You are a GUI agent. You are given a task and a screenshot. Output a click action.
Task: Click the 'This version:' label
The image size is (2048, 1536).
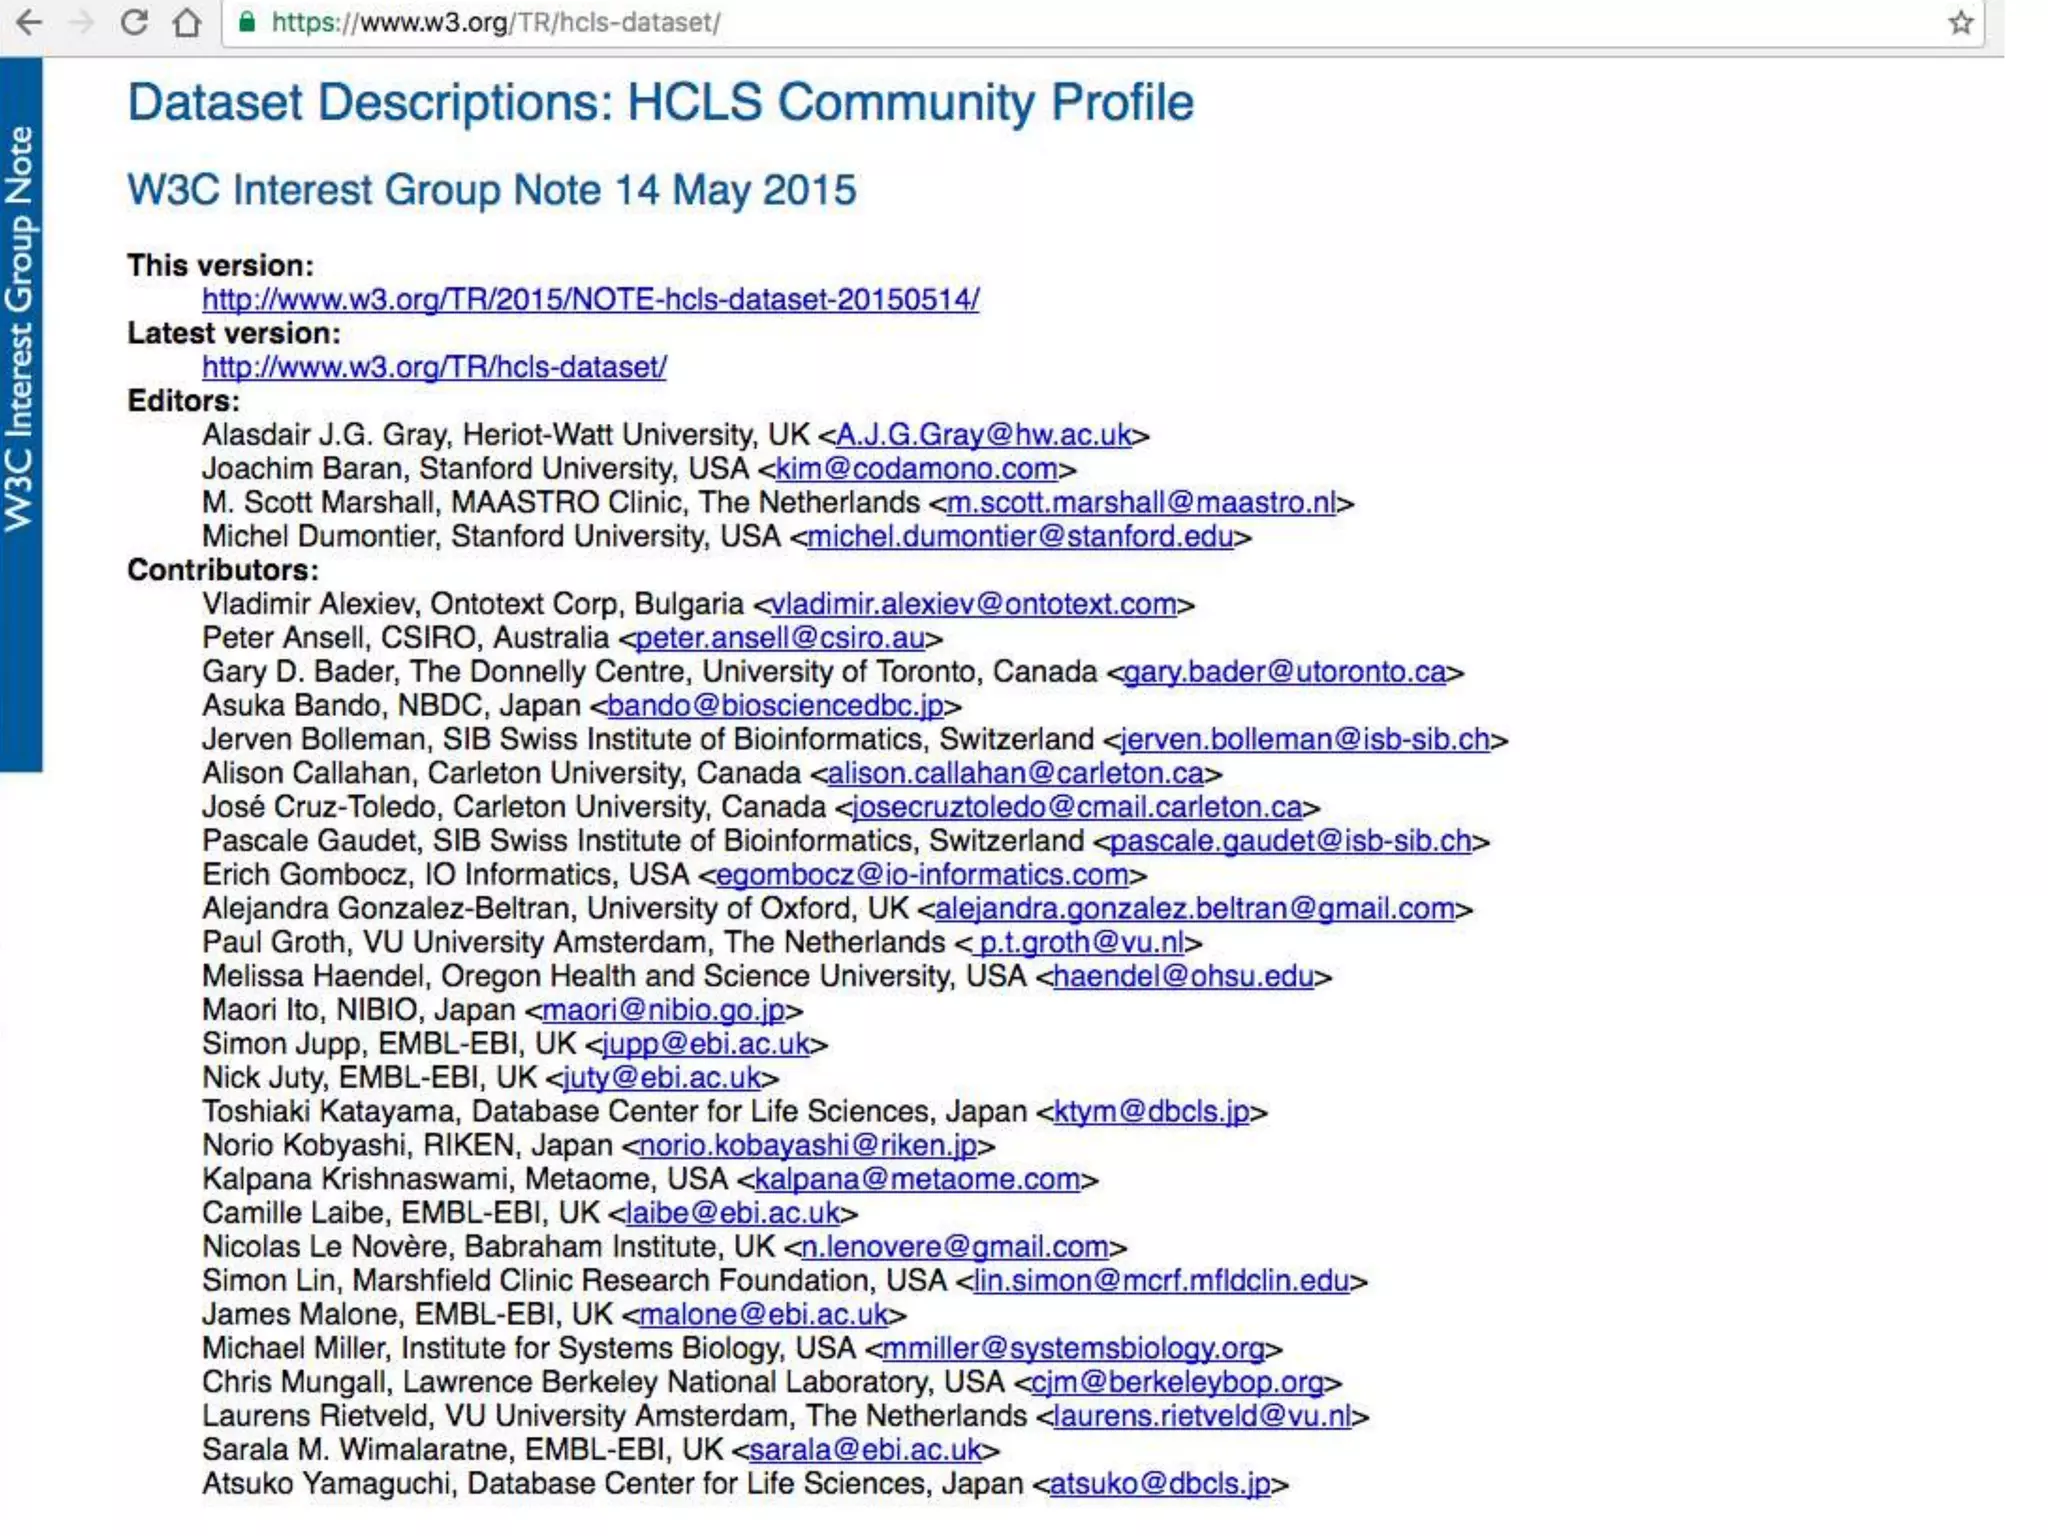click(x=220, y=266)
